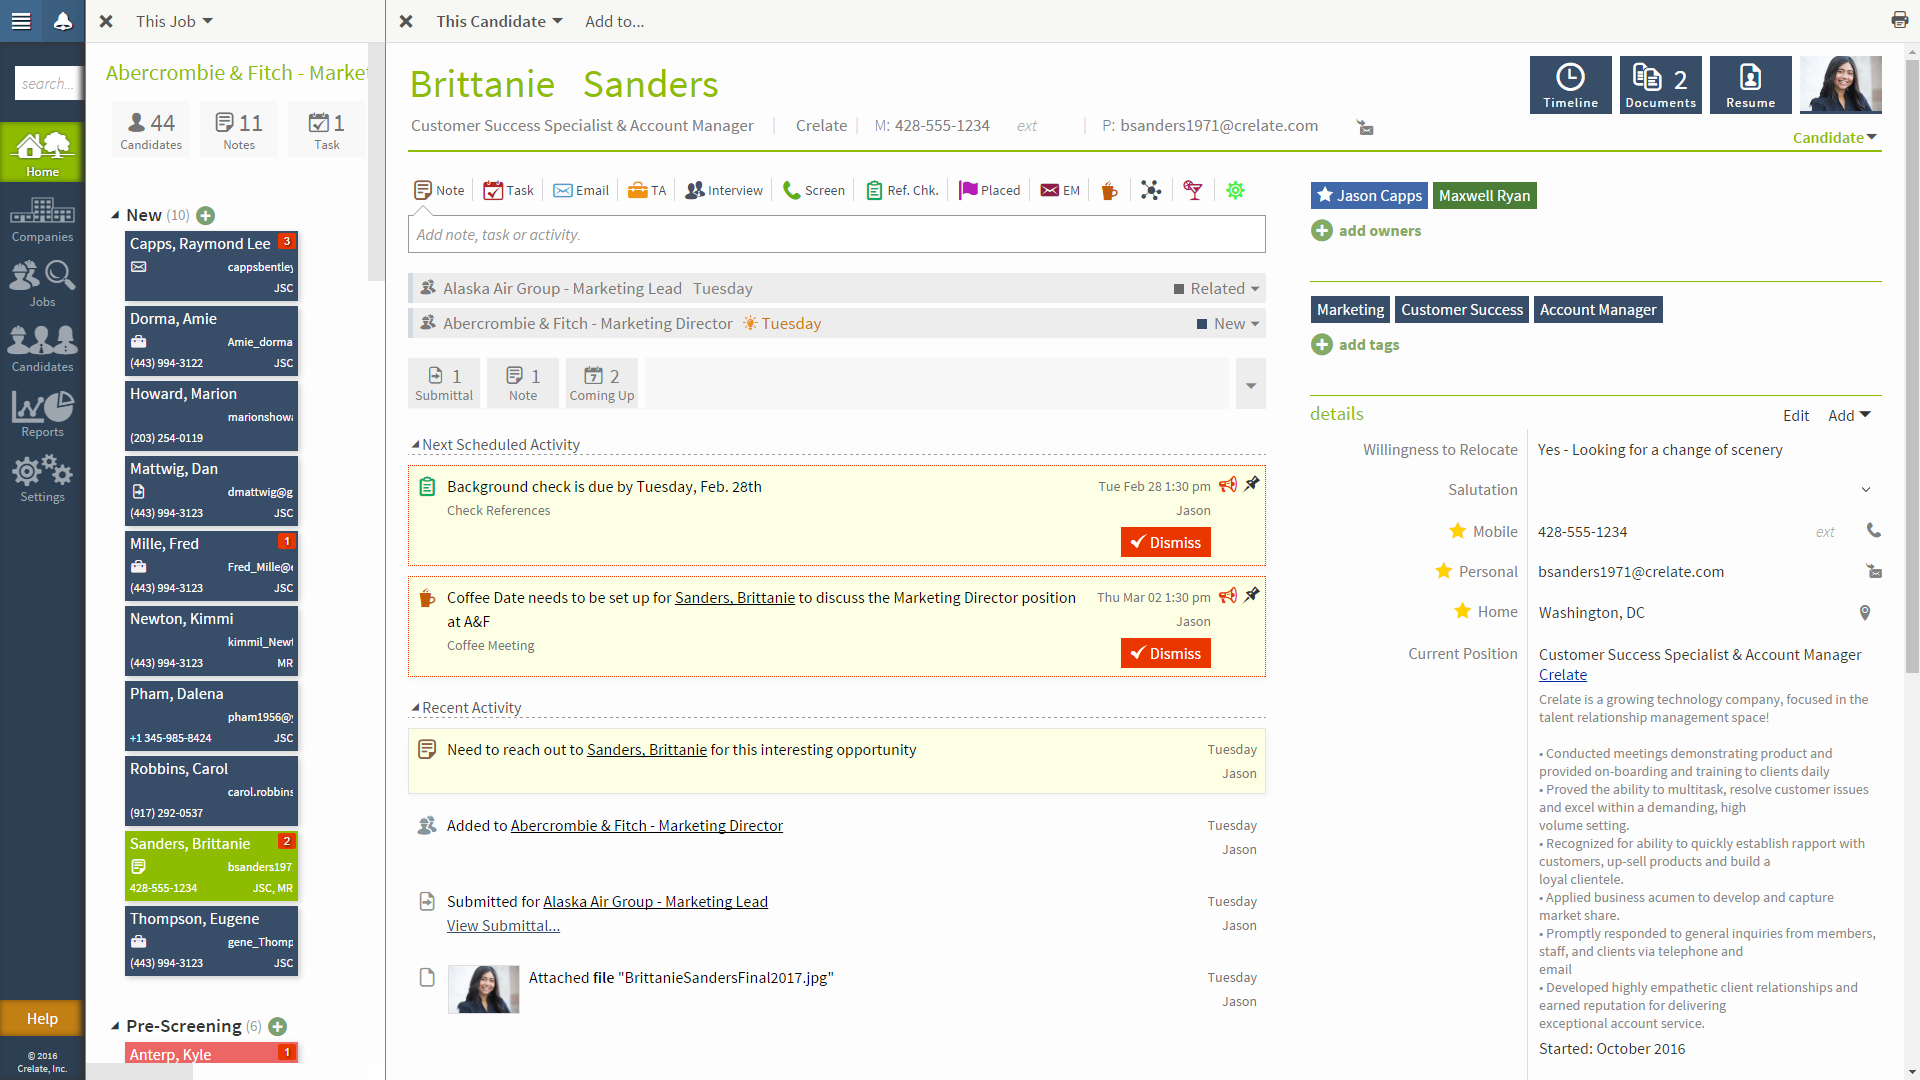1920x1080 pixels.
Task: Click the notification bell icon
Action: click(x=62, y=21)
